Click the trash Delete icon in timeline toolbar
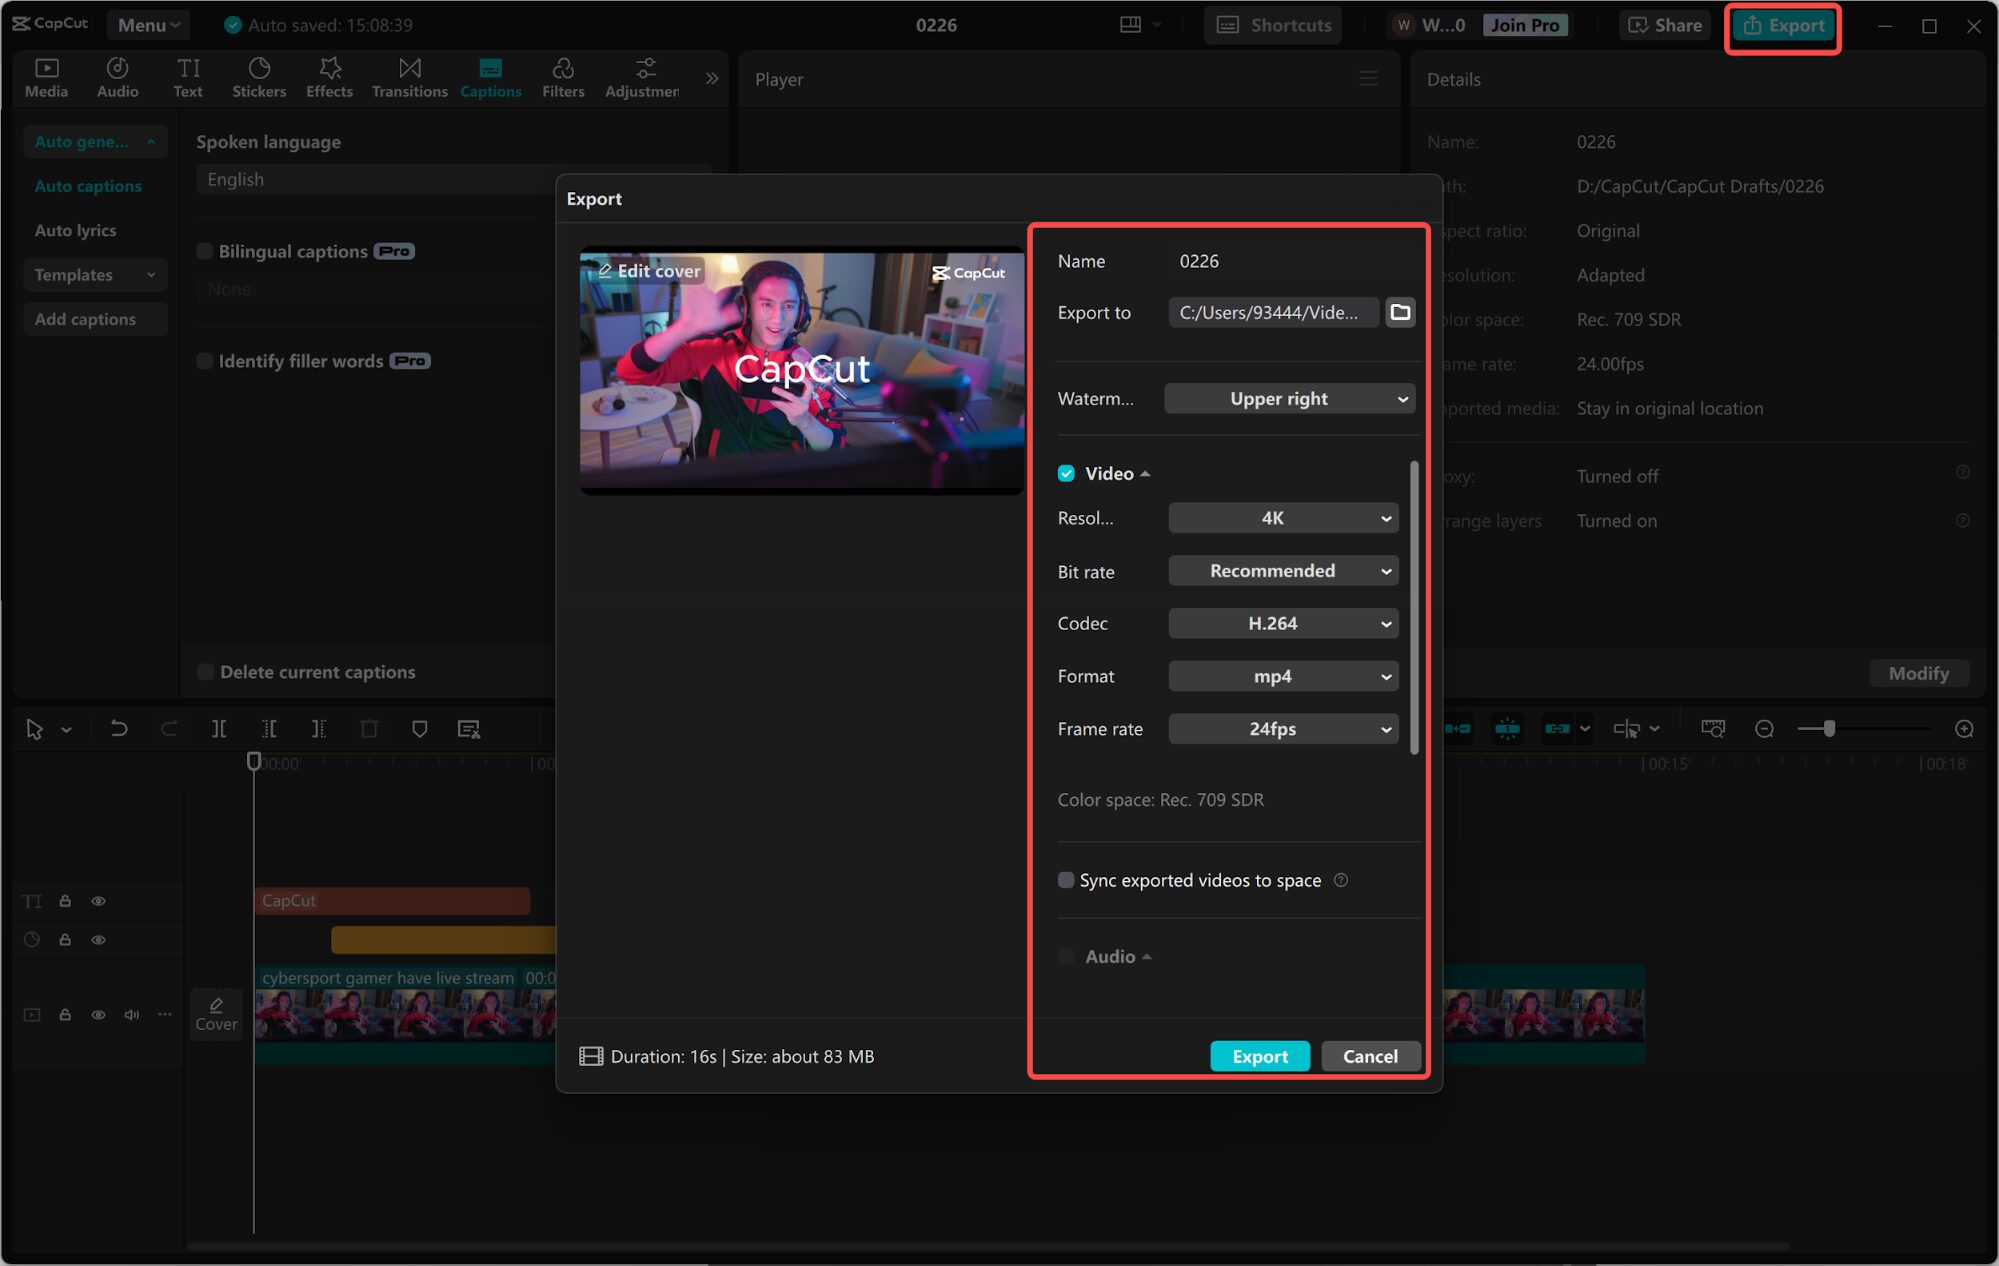1999x1266 pixels. 369,729
